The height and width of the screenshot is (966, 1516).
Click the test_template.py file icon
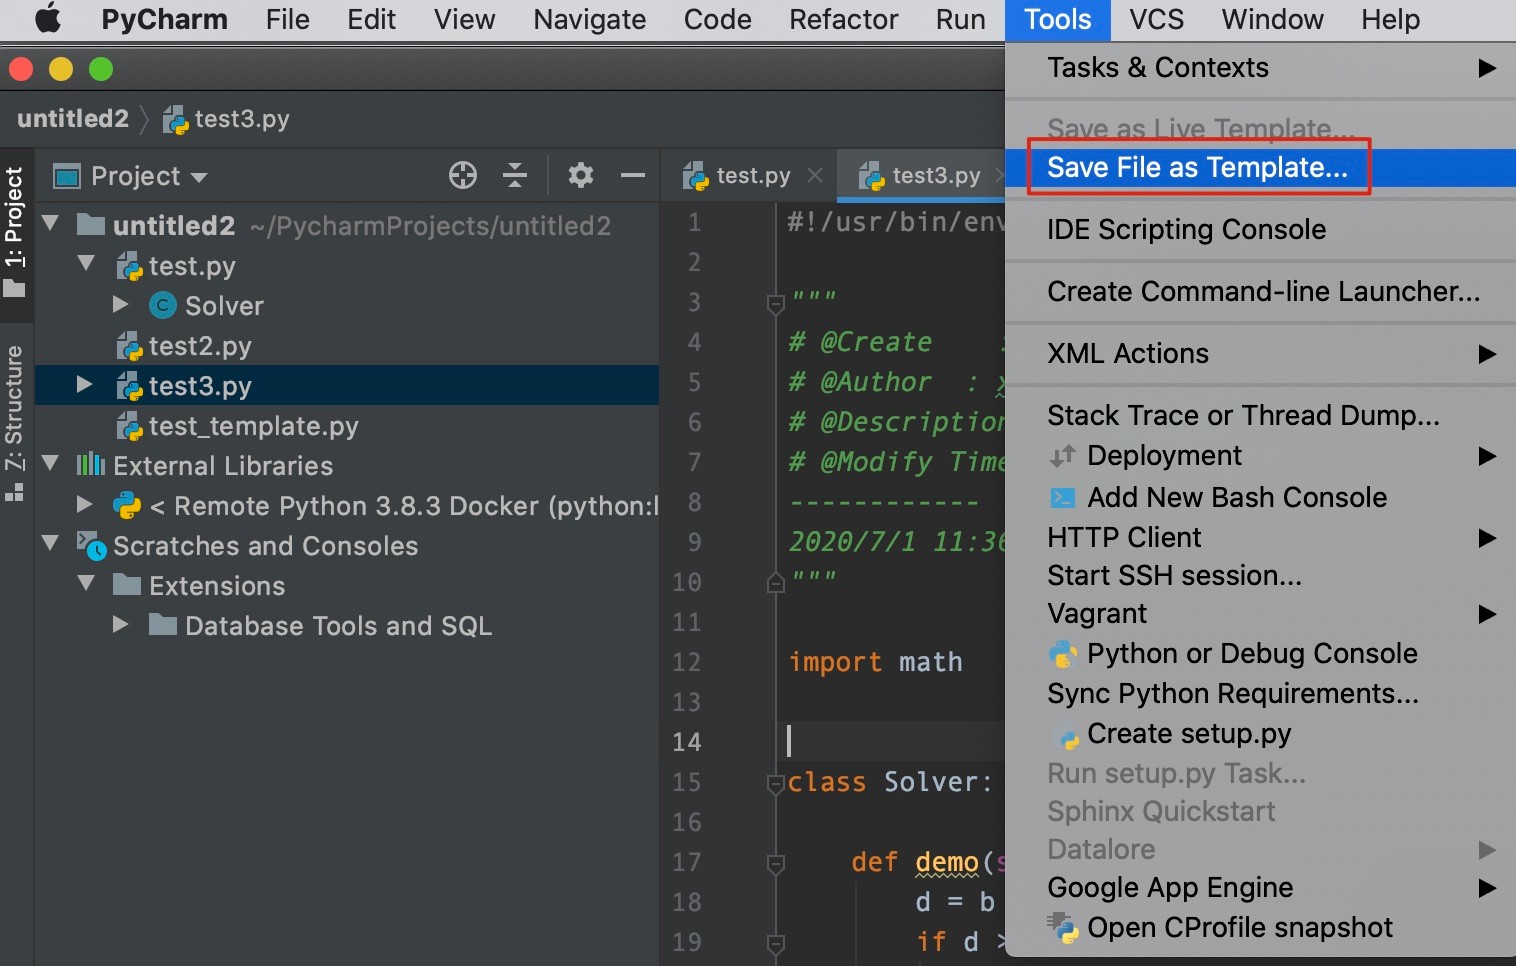pos(130,426)
